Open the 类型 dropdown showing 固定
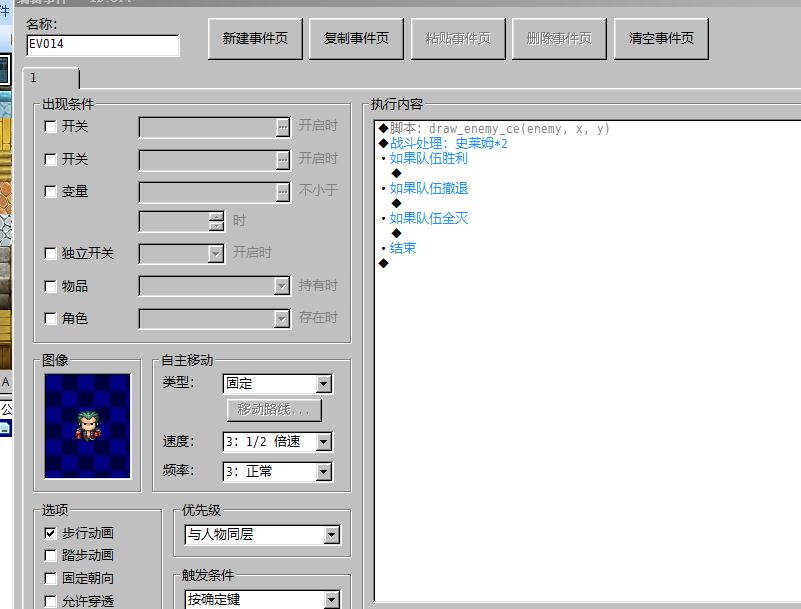The height and width of the screenshot is (609, 801). (277, 384)
